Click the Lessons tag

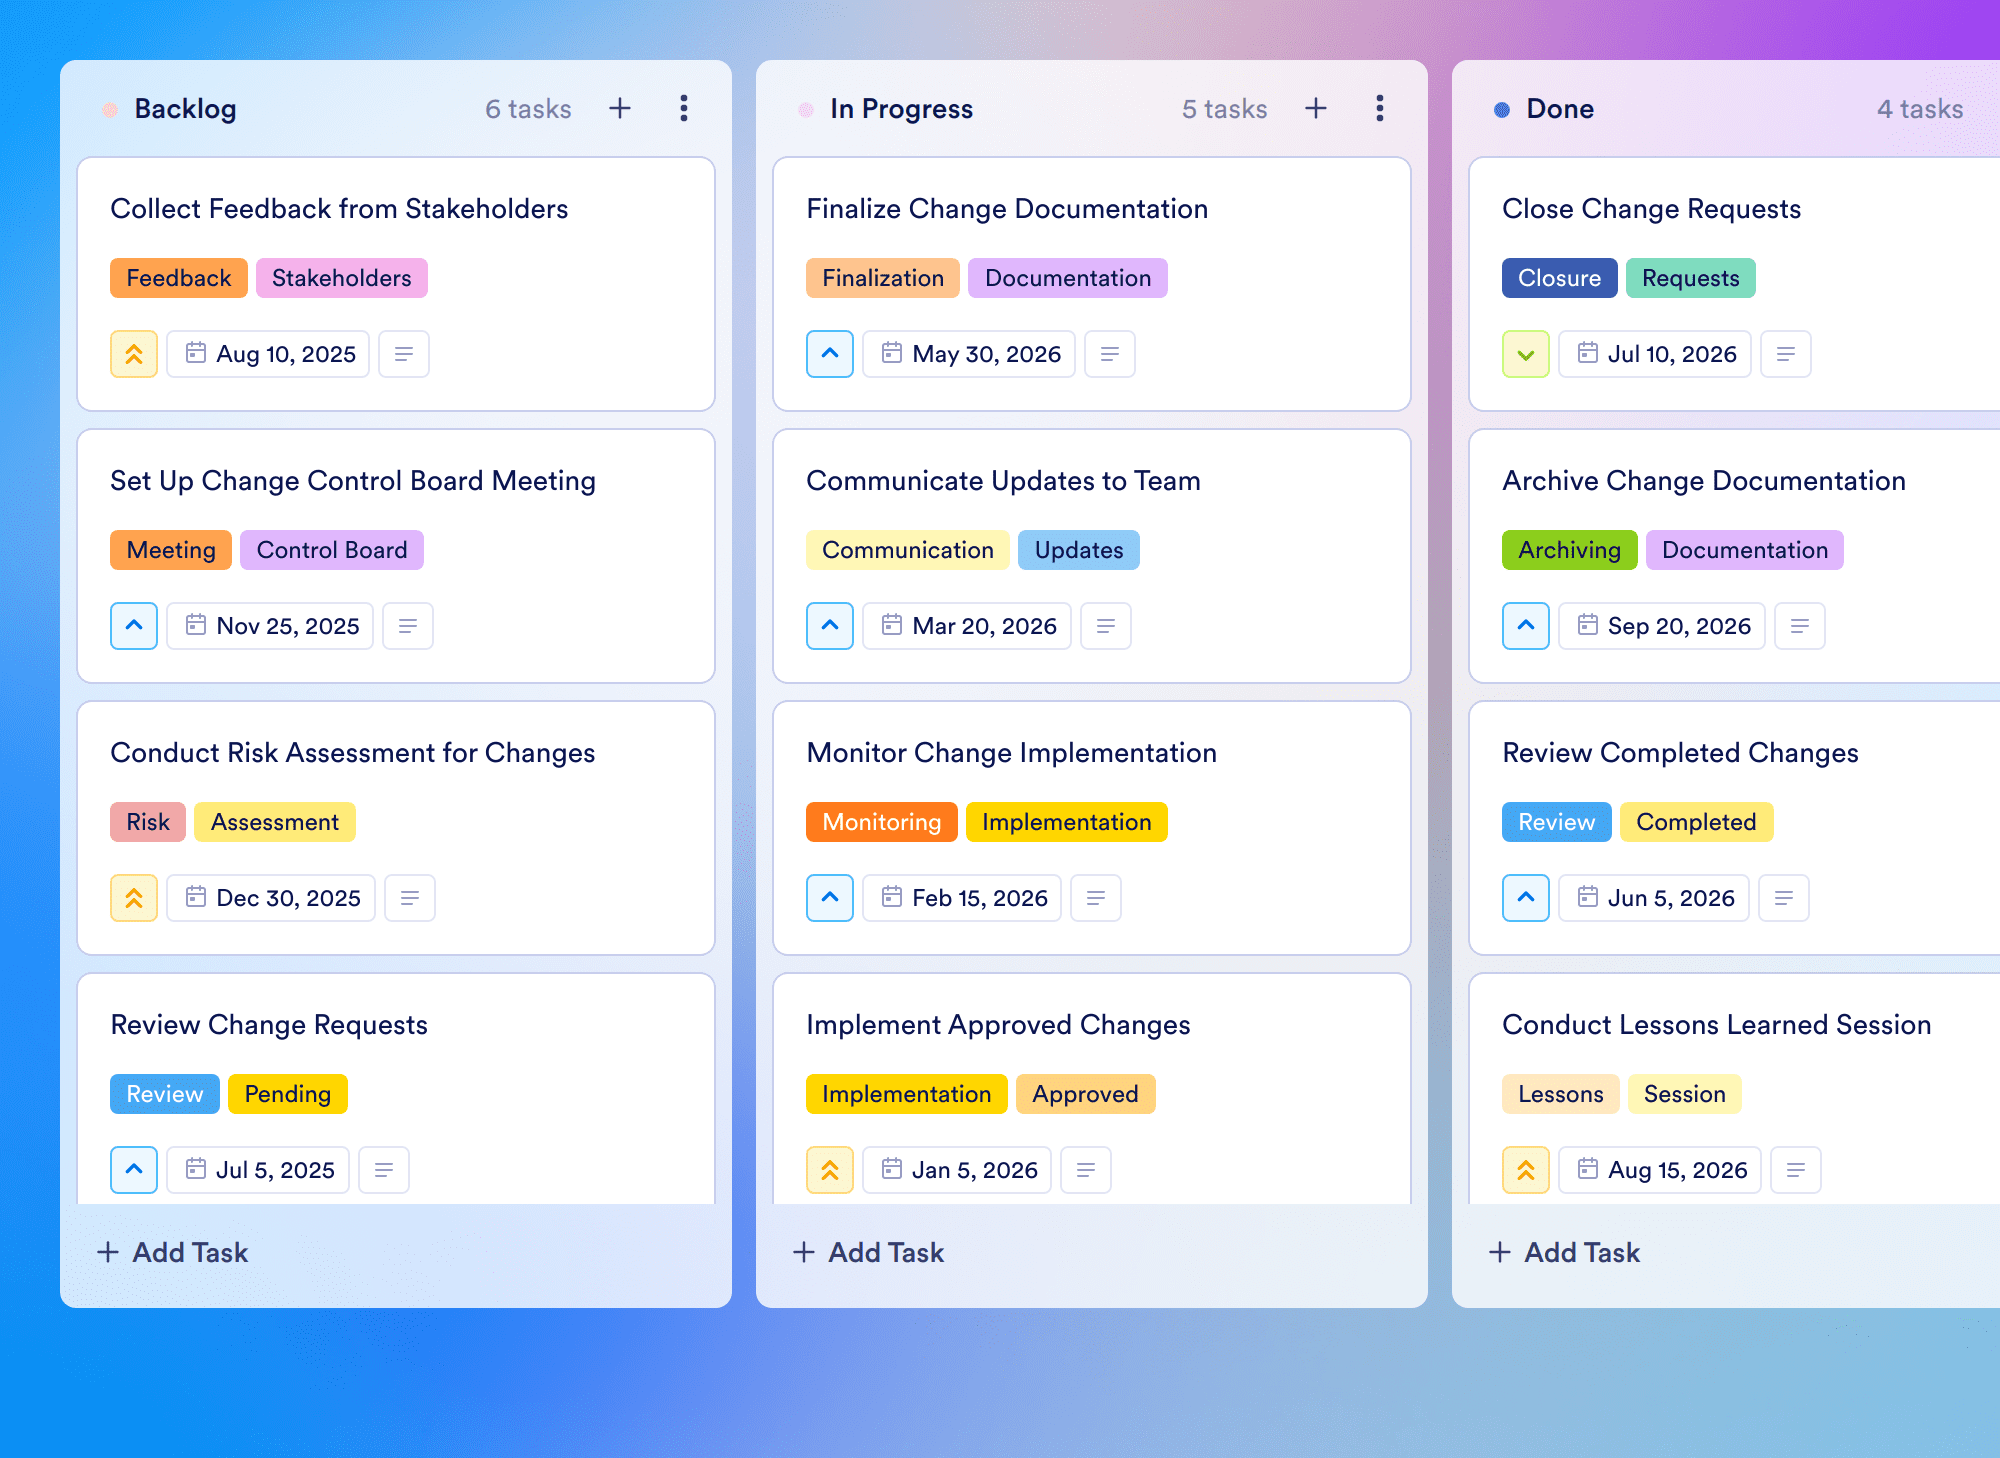(x=1561, y=1094)
